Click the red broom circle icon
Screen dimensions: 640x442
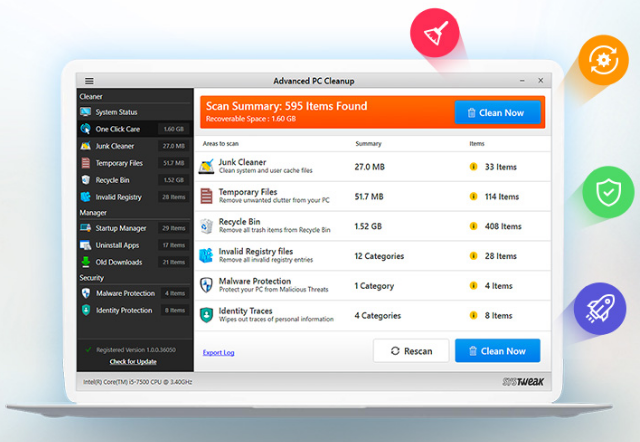435,33
